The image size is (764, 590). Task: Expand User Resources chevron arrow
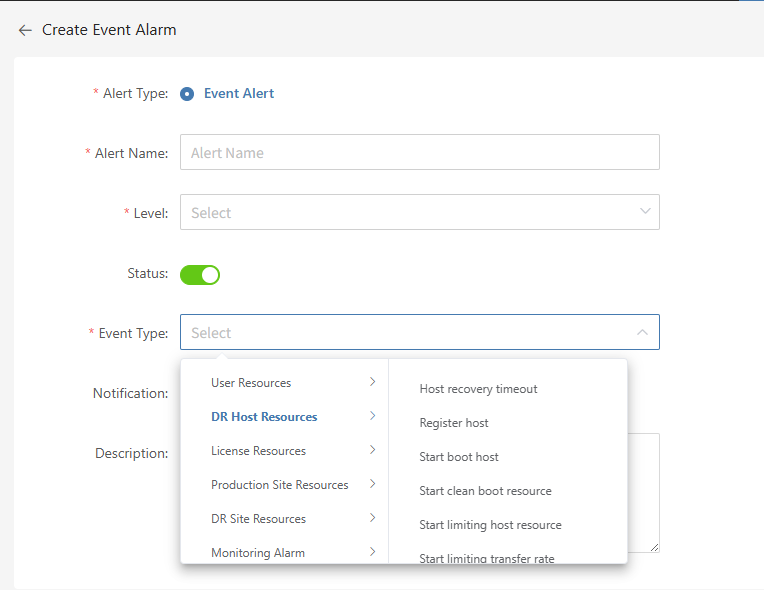click(372, 382)
